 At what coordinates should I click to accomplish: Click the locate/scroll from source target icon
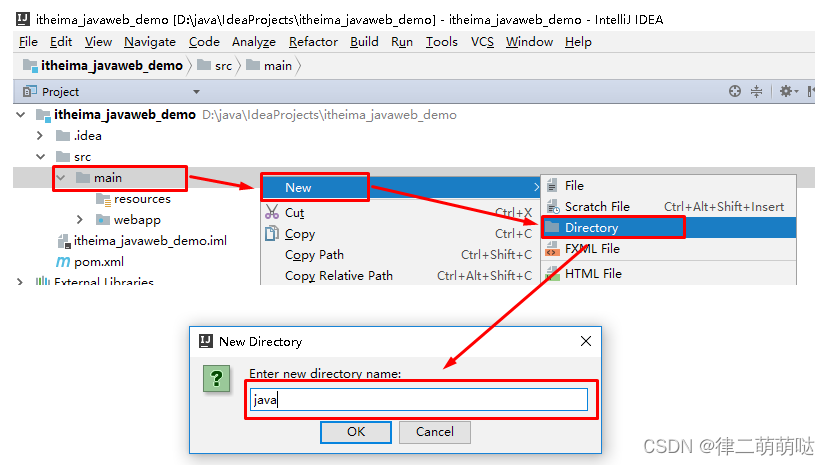tap(735, 91)
